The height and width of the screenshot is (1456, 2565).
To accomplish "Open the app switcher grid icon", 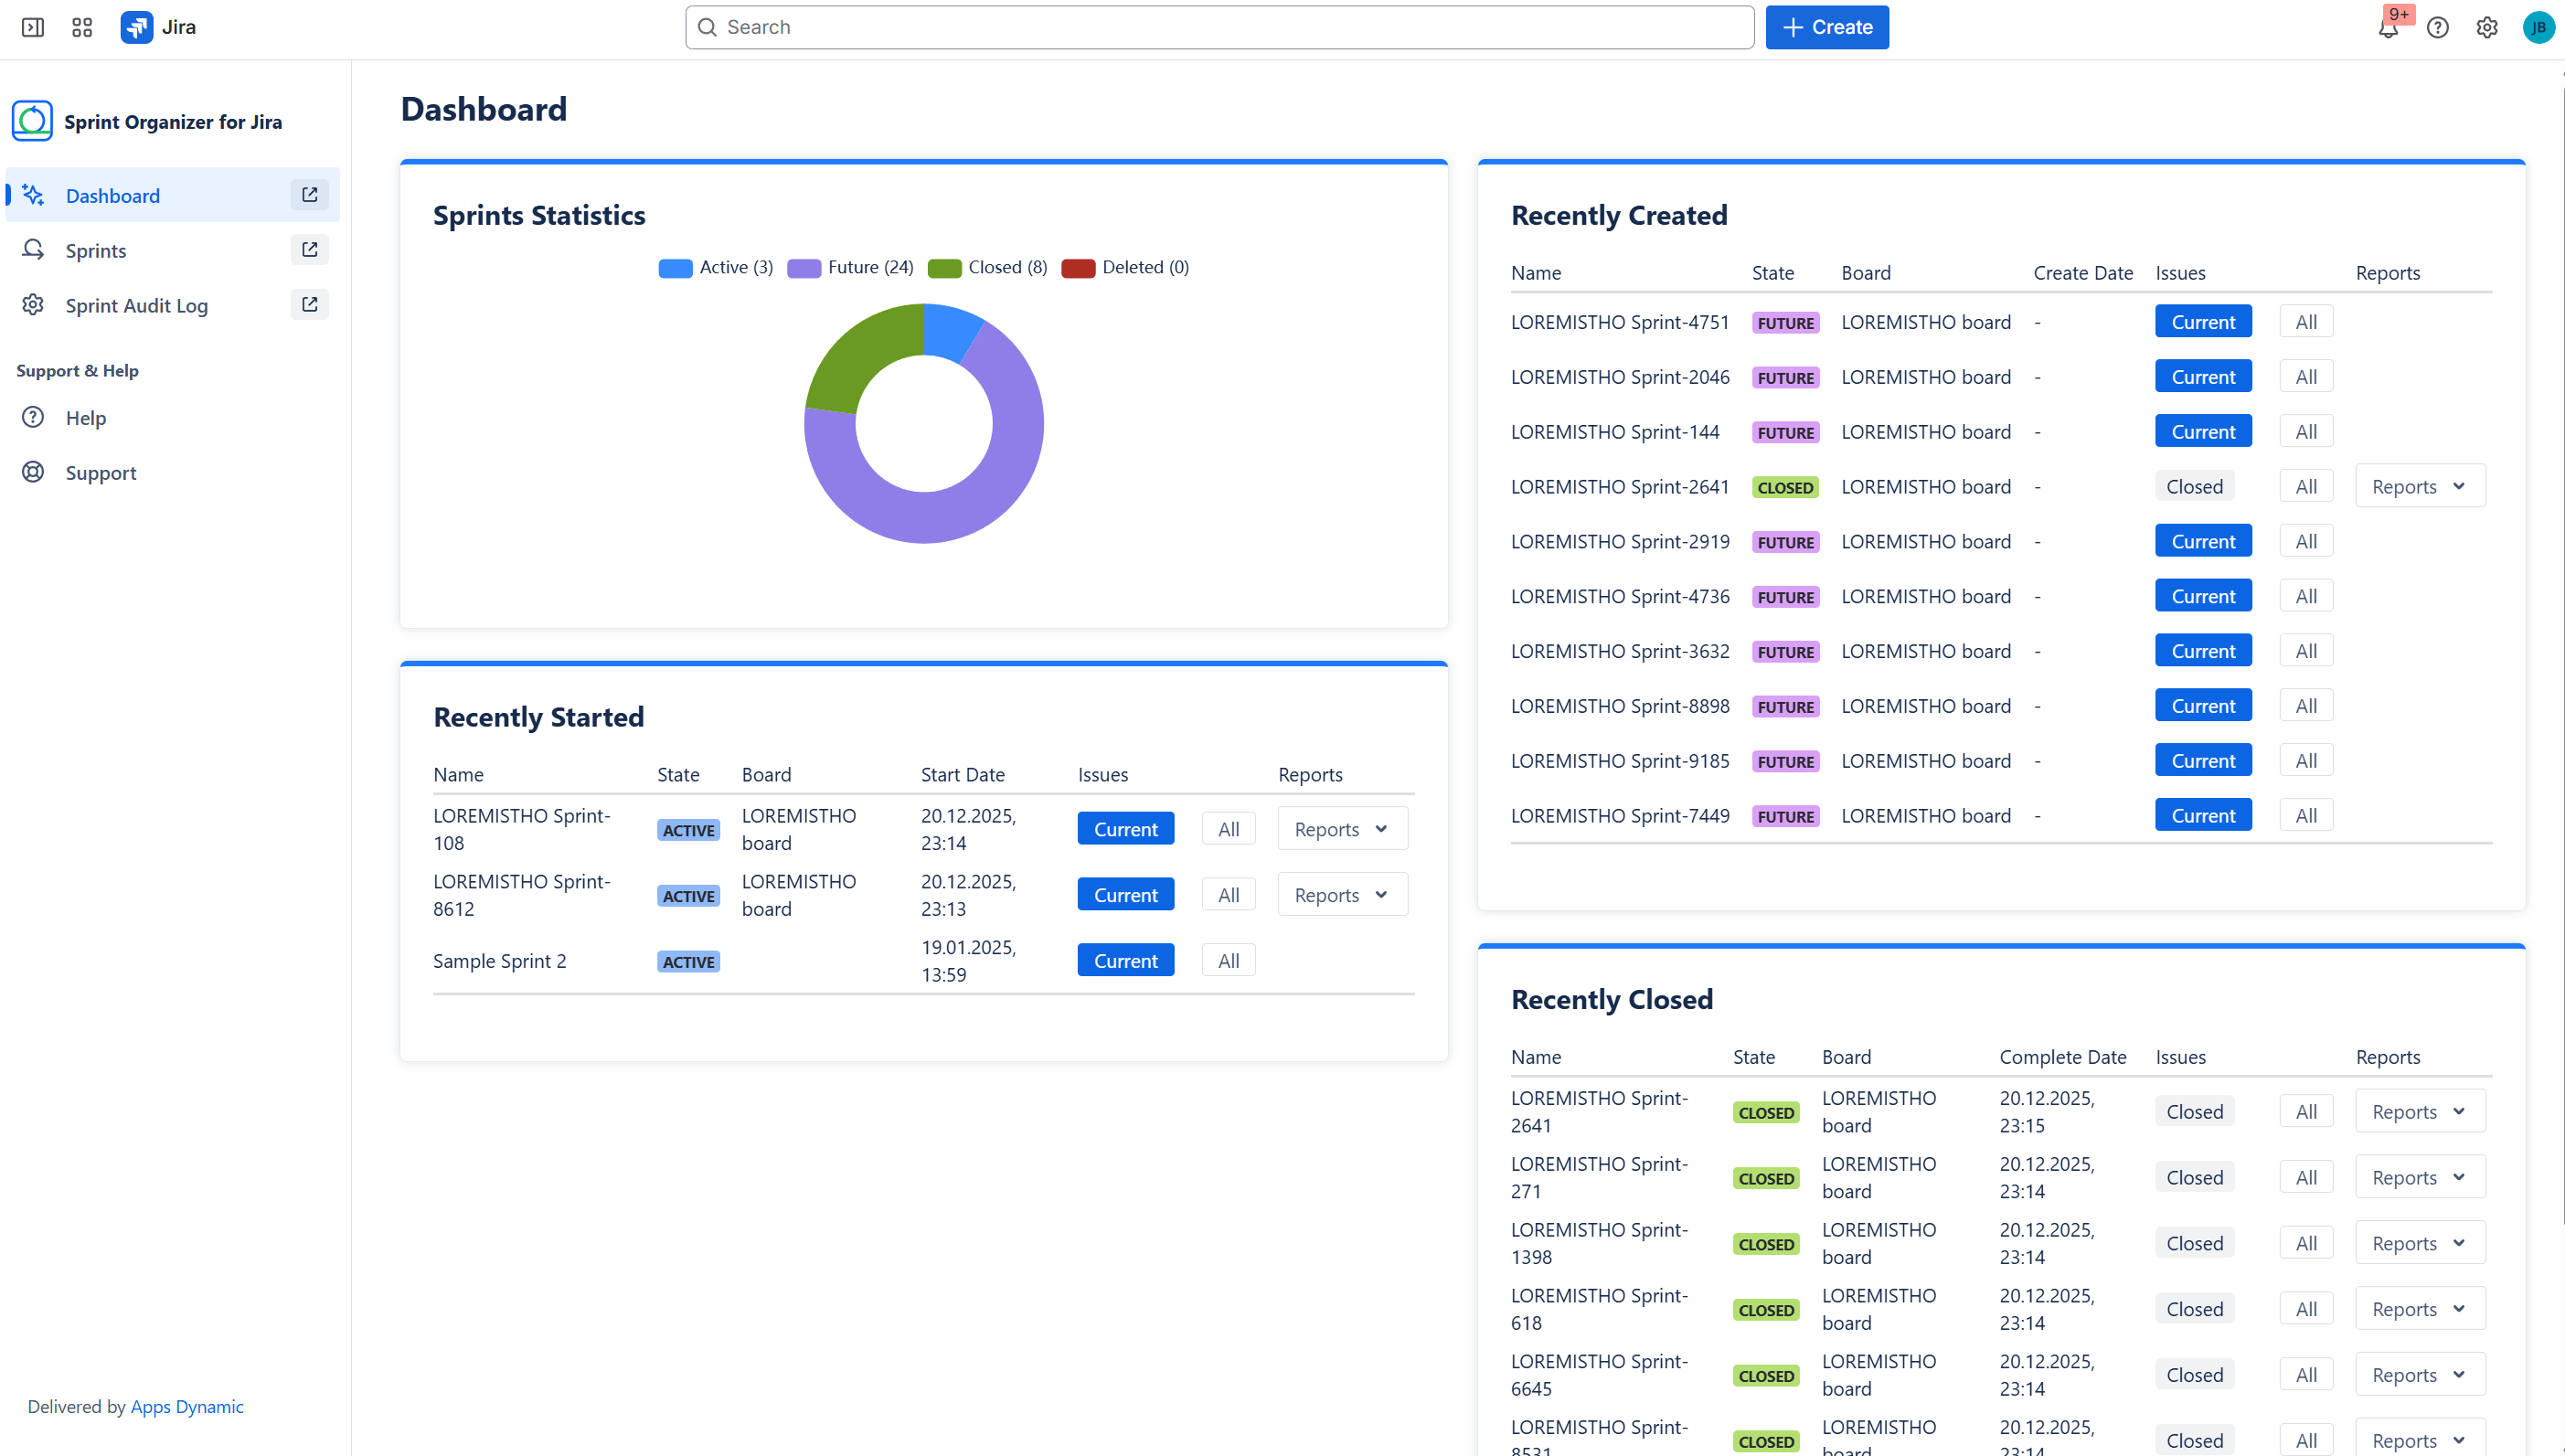I will click(x=82, y=27).
